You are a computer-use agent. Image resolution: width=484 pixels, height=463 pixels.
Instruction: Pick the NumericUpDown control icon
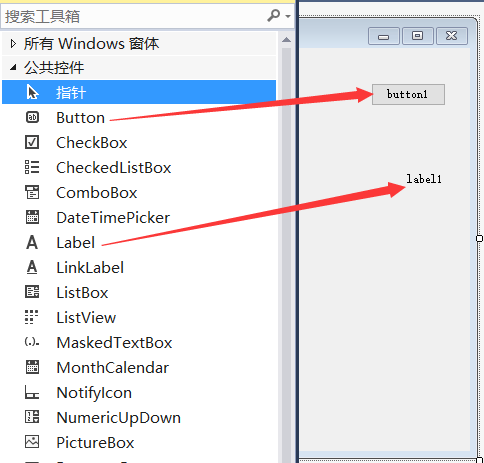point(32,417)
